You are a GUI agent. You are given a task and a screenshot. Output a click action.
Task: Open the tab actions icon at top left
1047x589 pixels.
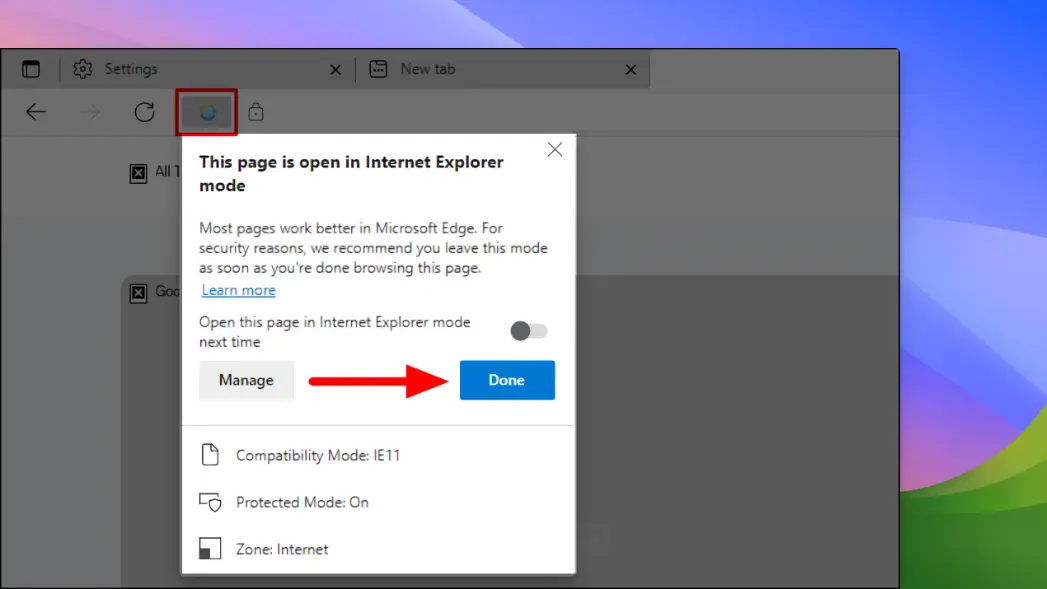tap(30, 68)
